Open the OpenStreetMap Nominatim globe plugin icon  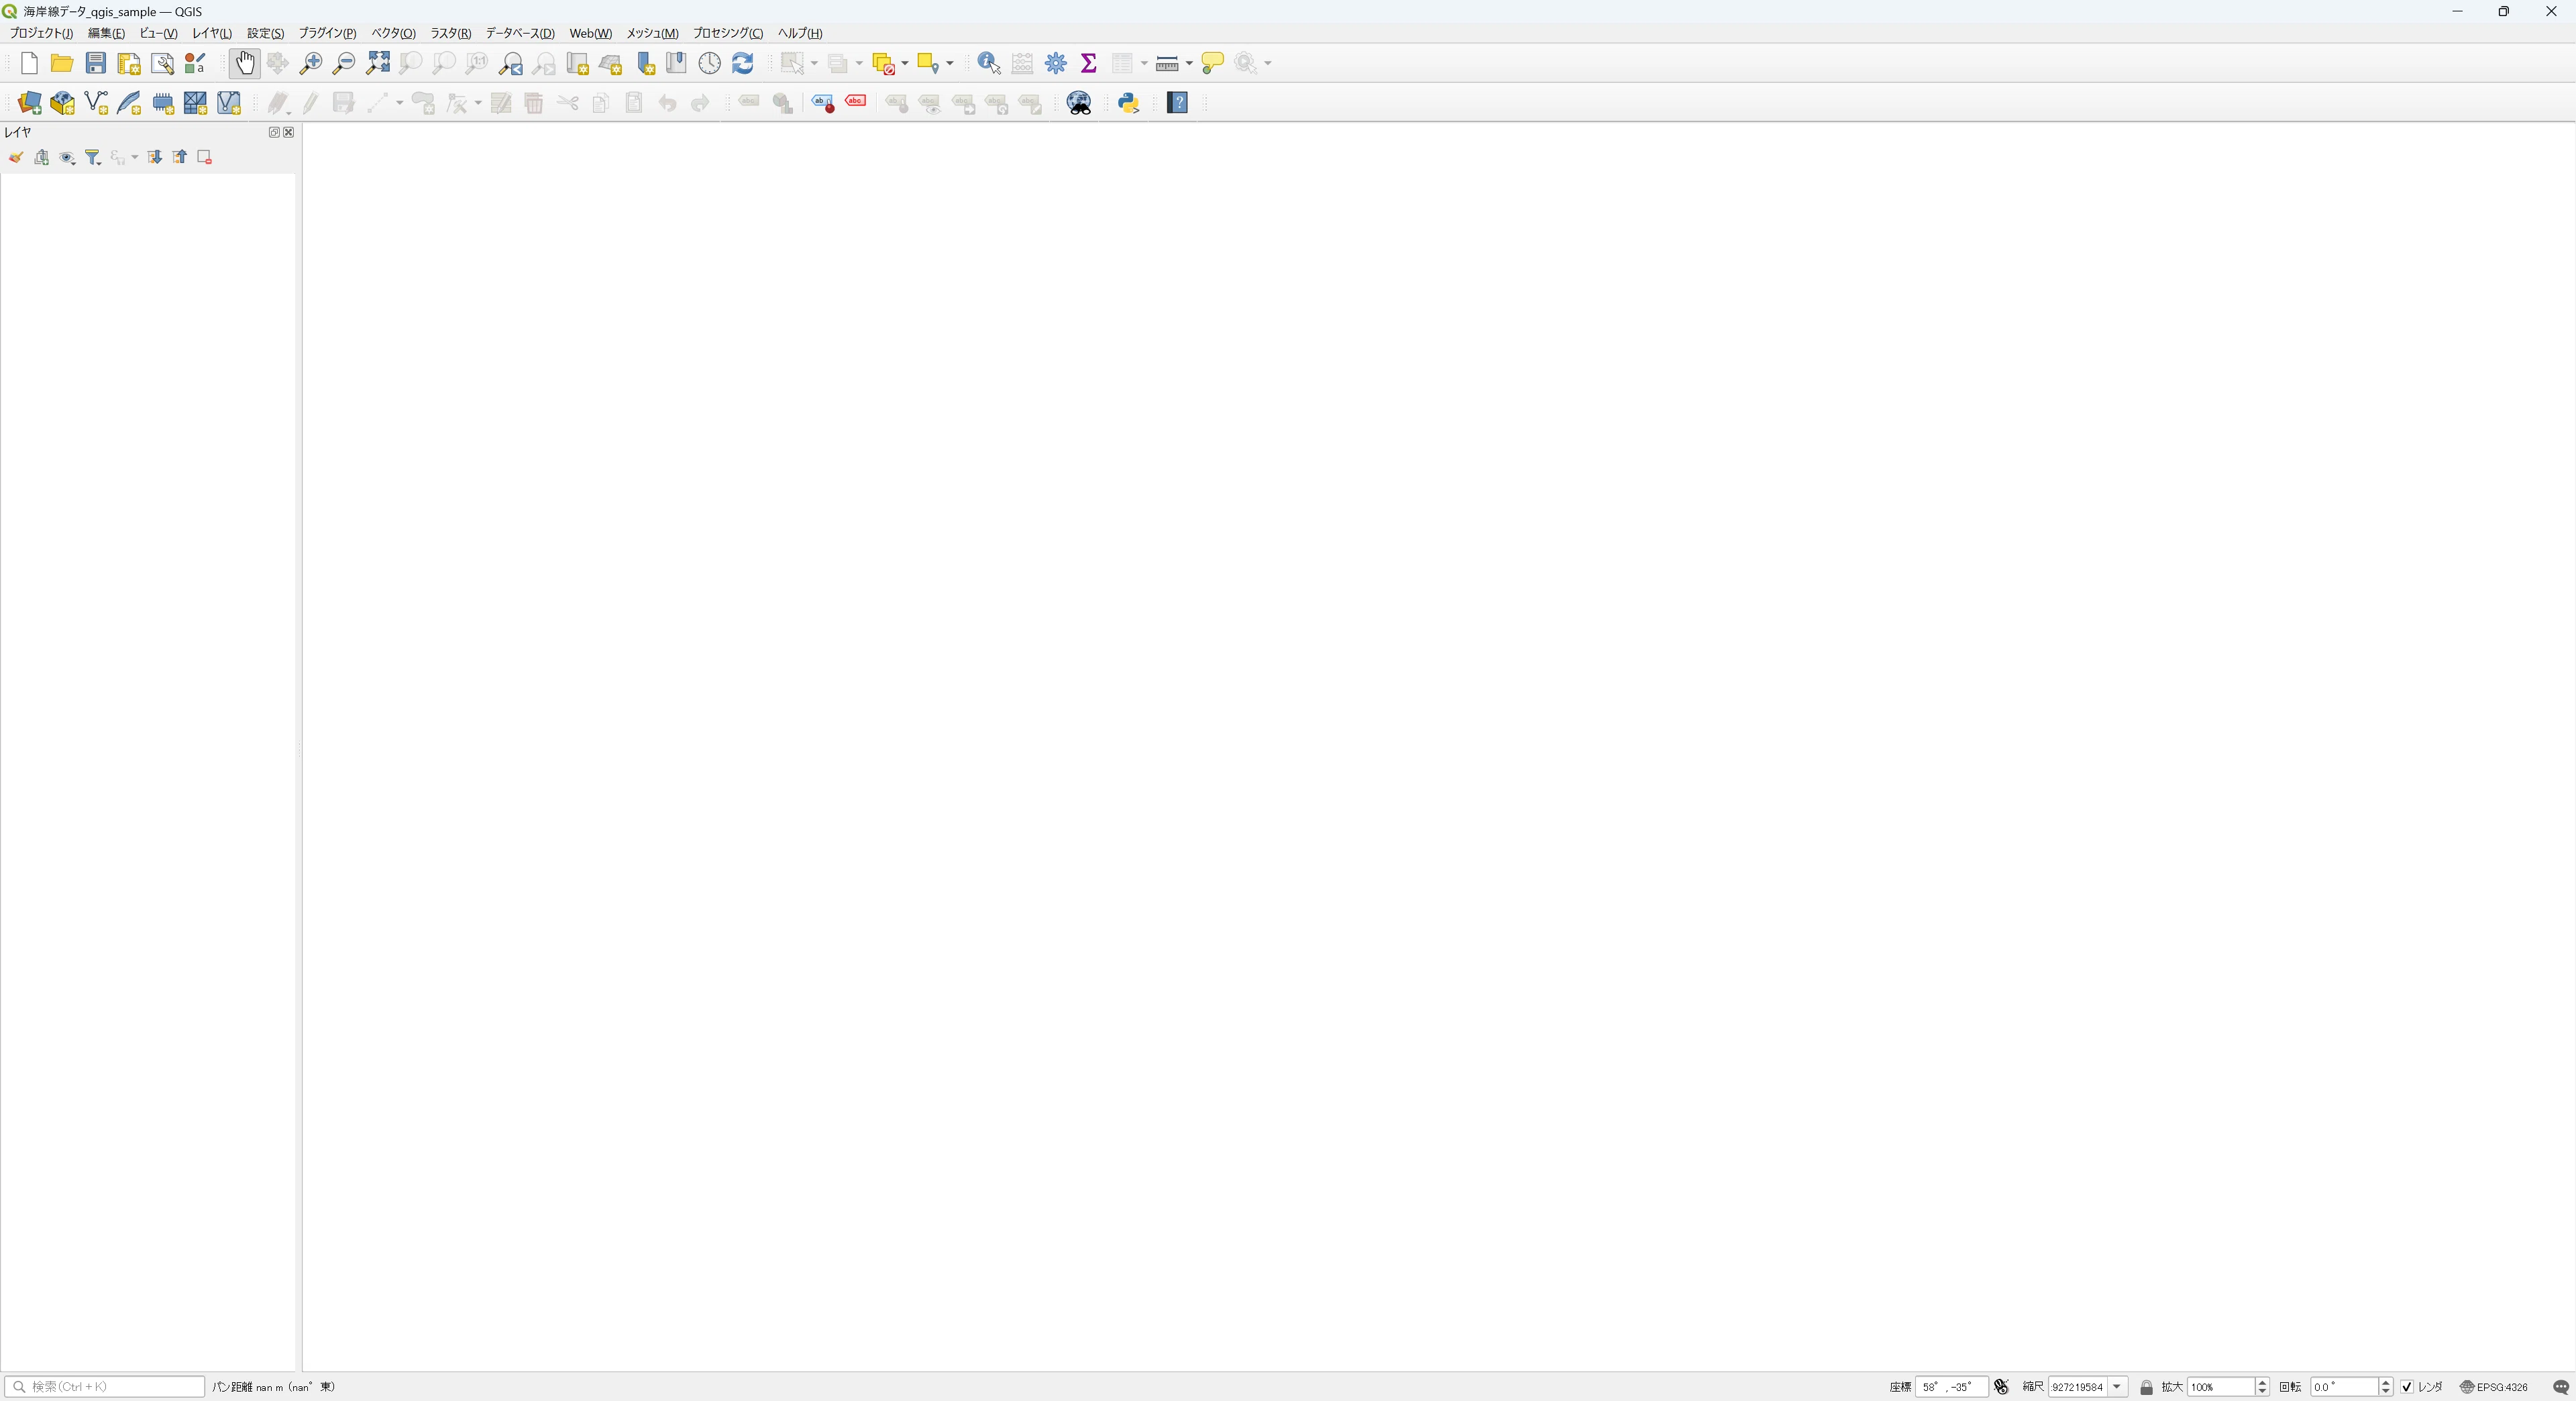[1079, 103]
